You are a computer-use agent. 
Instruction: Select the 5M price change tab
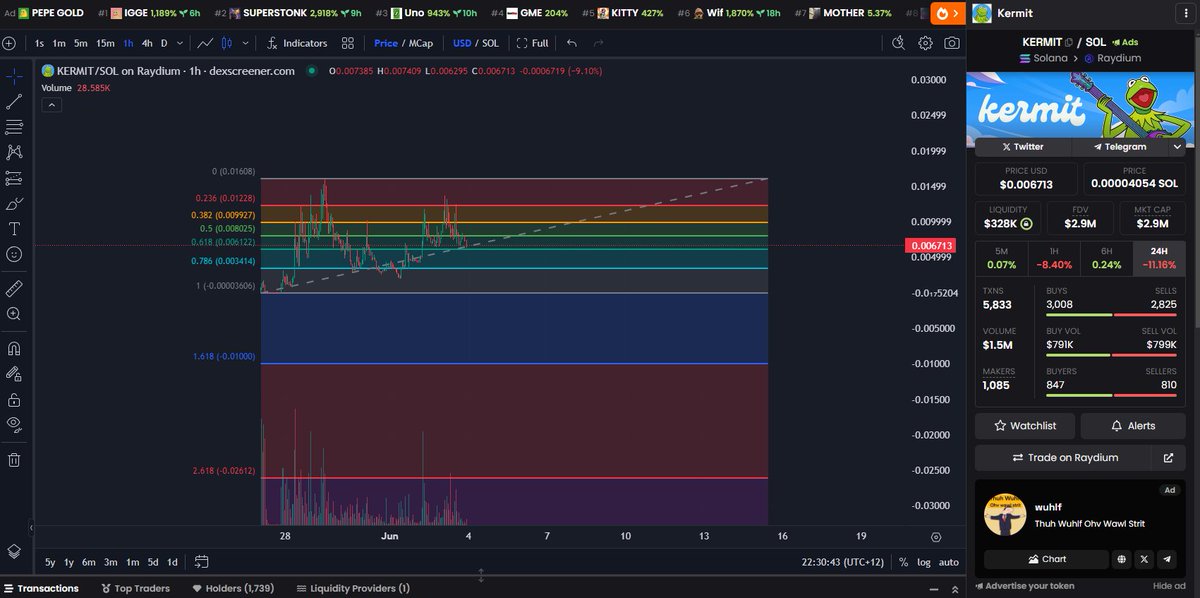(1000, 258)
